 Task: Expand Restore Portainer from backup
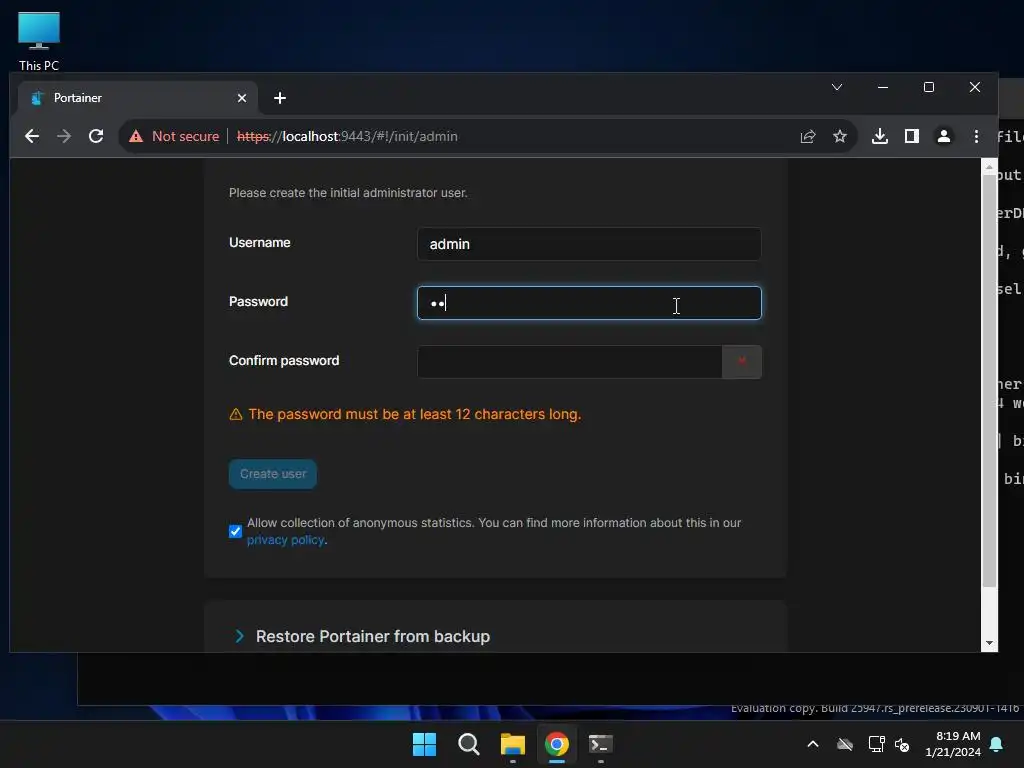click(x=362, y=636)
